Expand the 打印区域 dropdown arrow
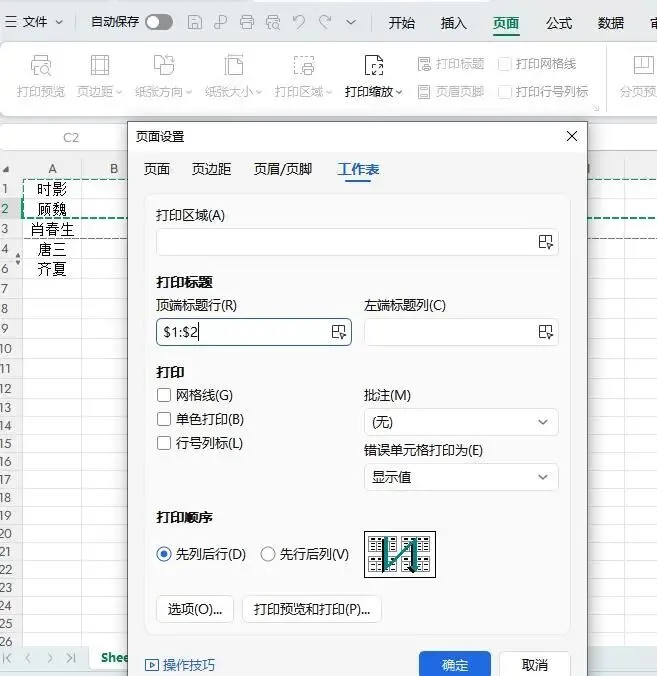The height and width of the screenshot is (676, 657). coord(328,92)
